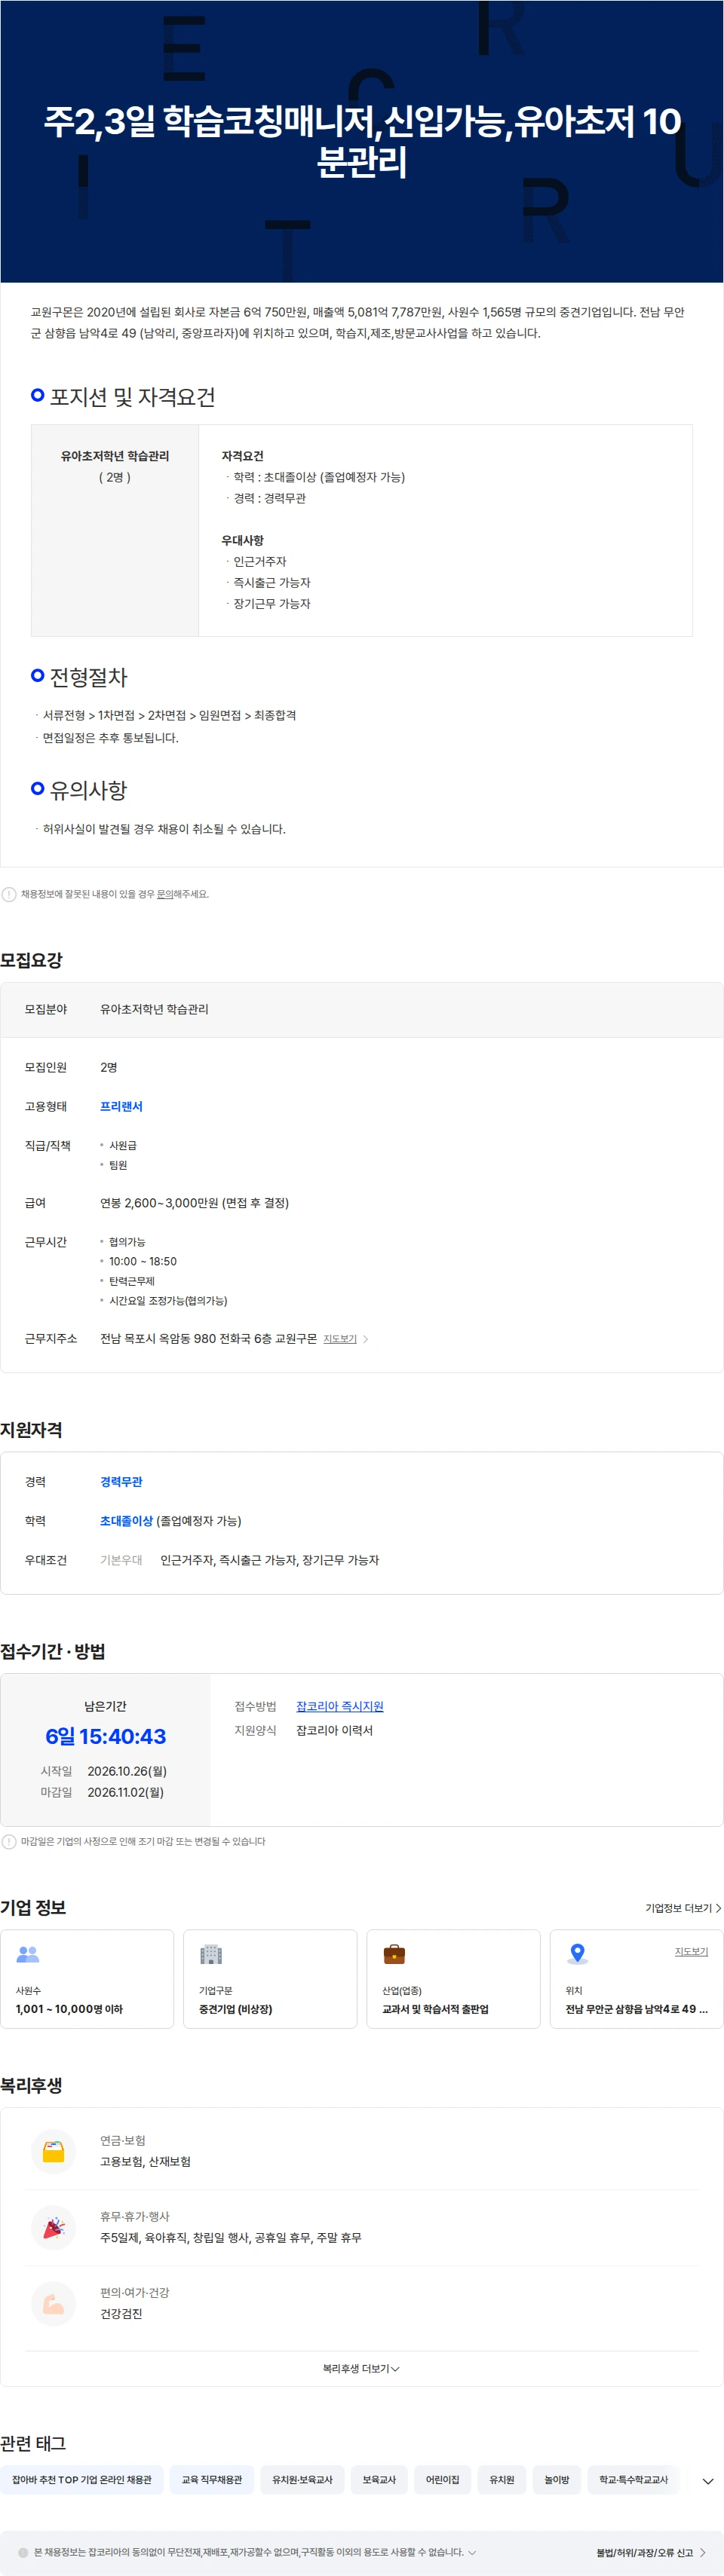This screenshot has height=2576, width=724.
Task: Click the 교과서 및 학습서적 출판업 card
Action: pyautogui.click(x=453, y=1979)
